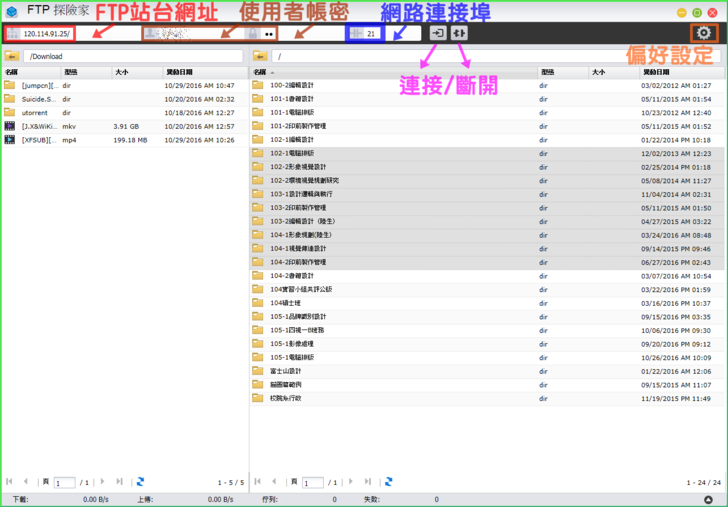Go up a folder in the local pane
The image size is (728, 507).
[12, 57]
